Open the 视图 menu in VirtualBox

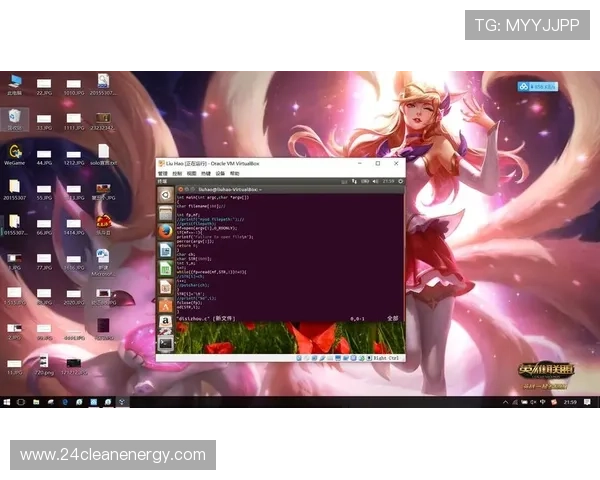pos(191,173)
